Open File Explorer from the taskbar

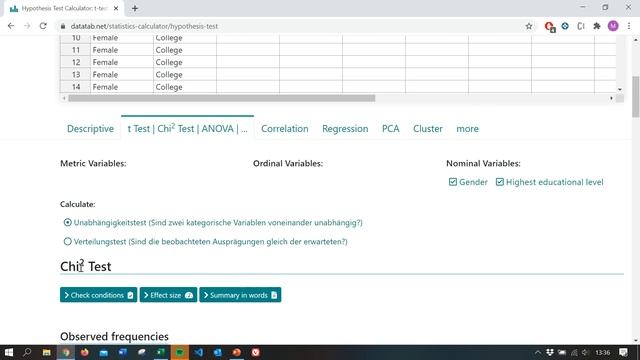tap(47, 352)
